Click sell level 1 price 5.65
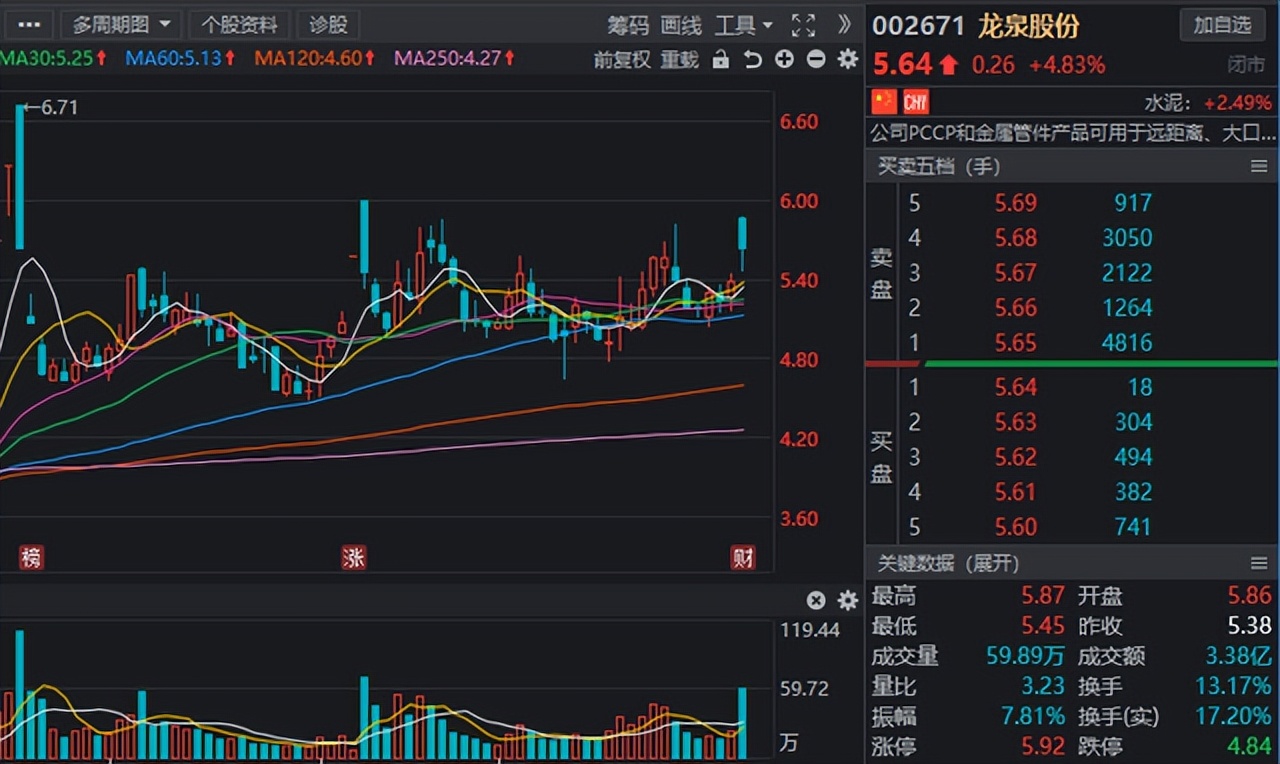 [1016, 343]
